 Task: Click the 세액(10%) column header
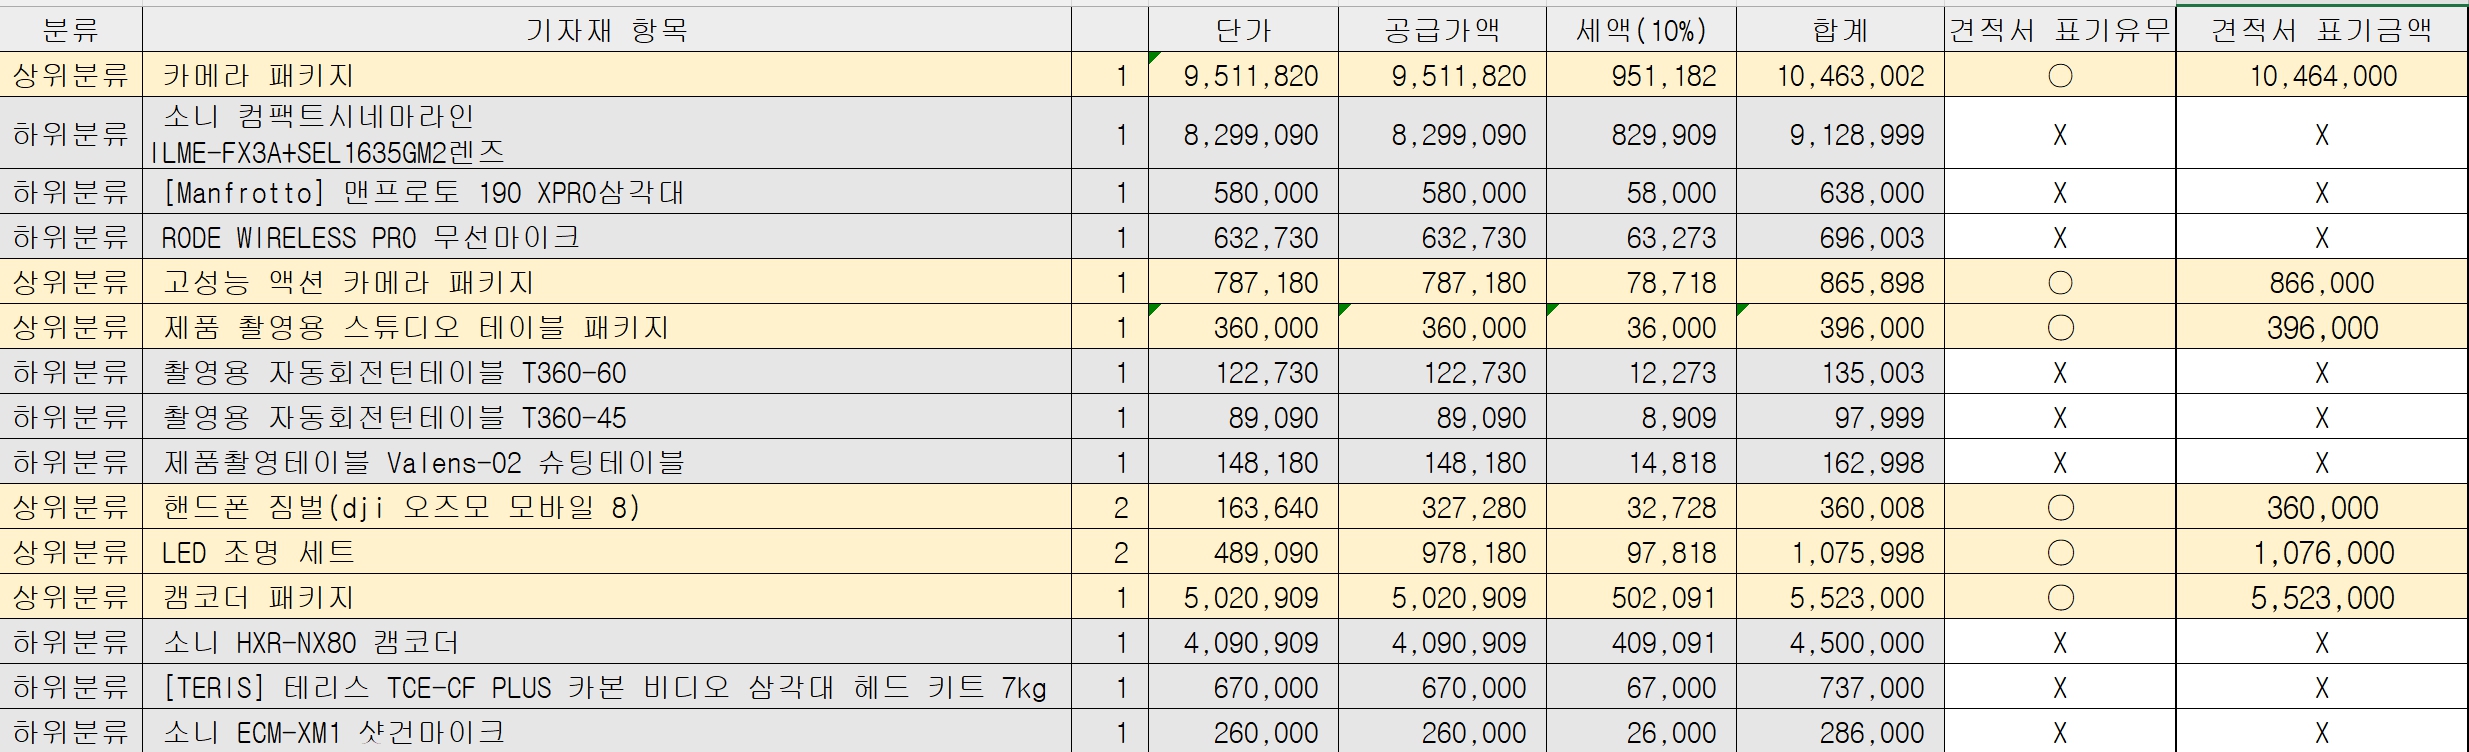tap(1640, 30)
